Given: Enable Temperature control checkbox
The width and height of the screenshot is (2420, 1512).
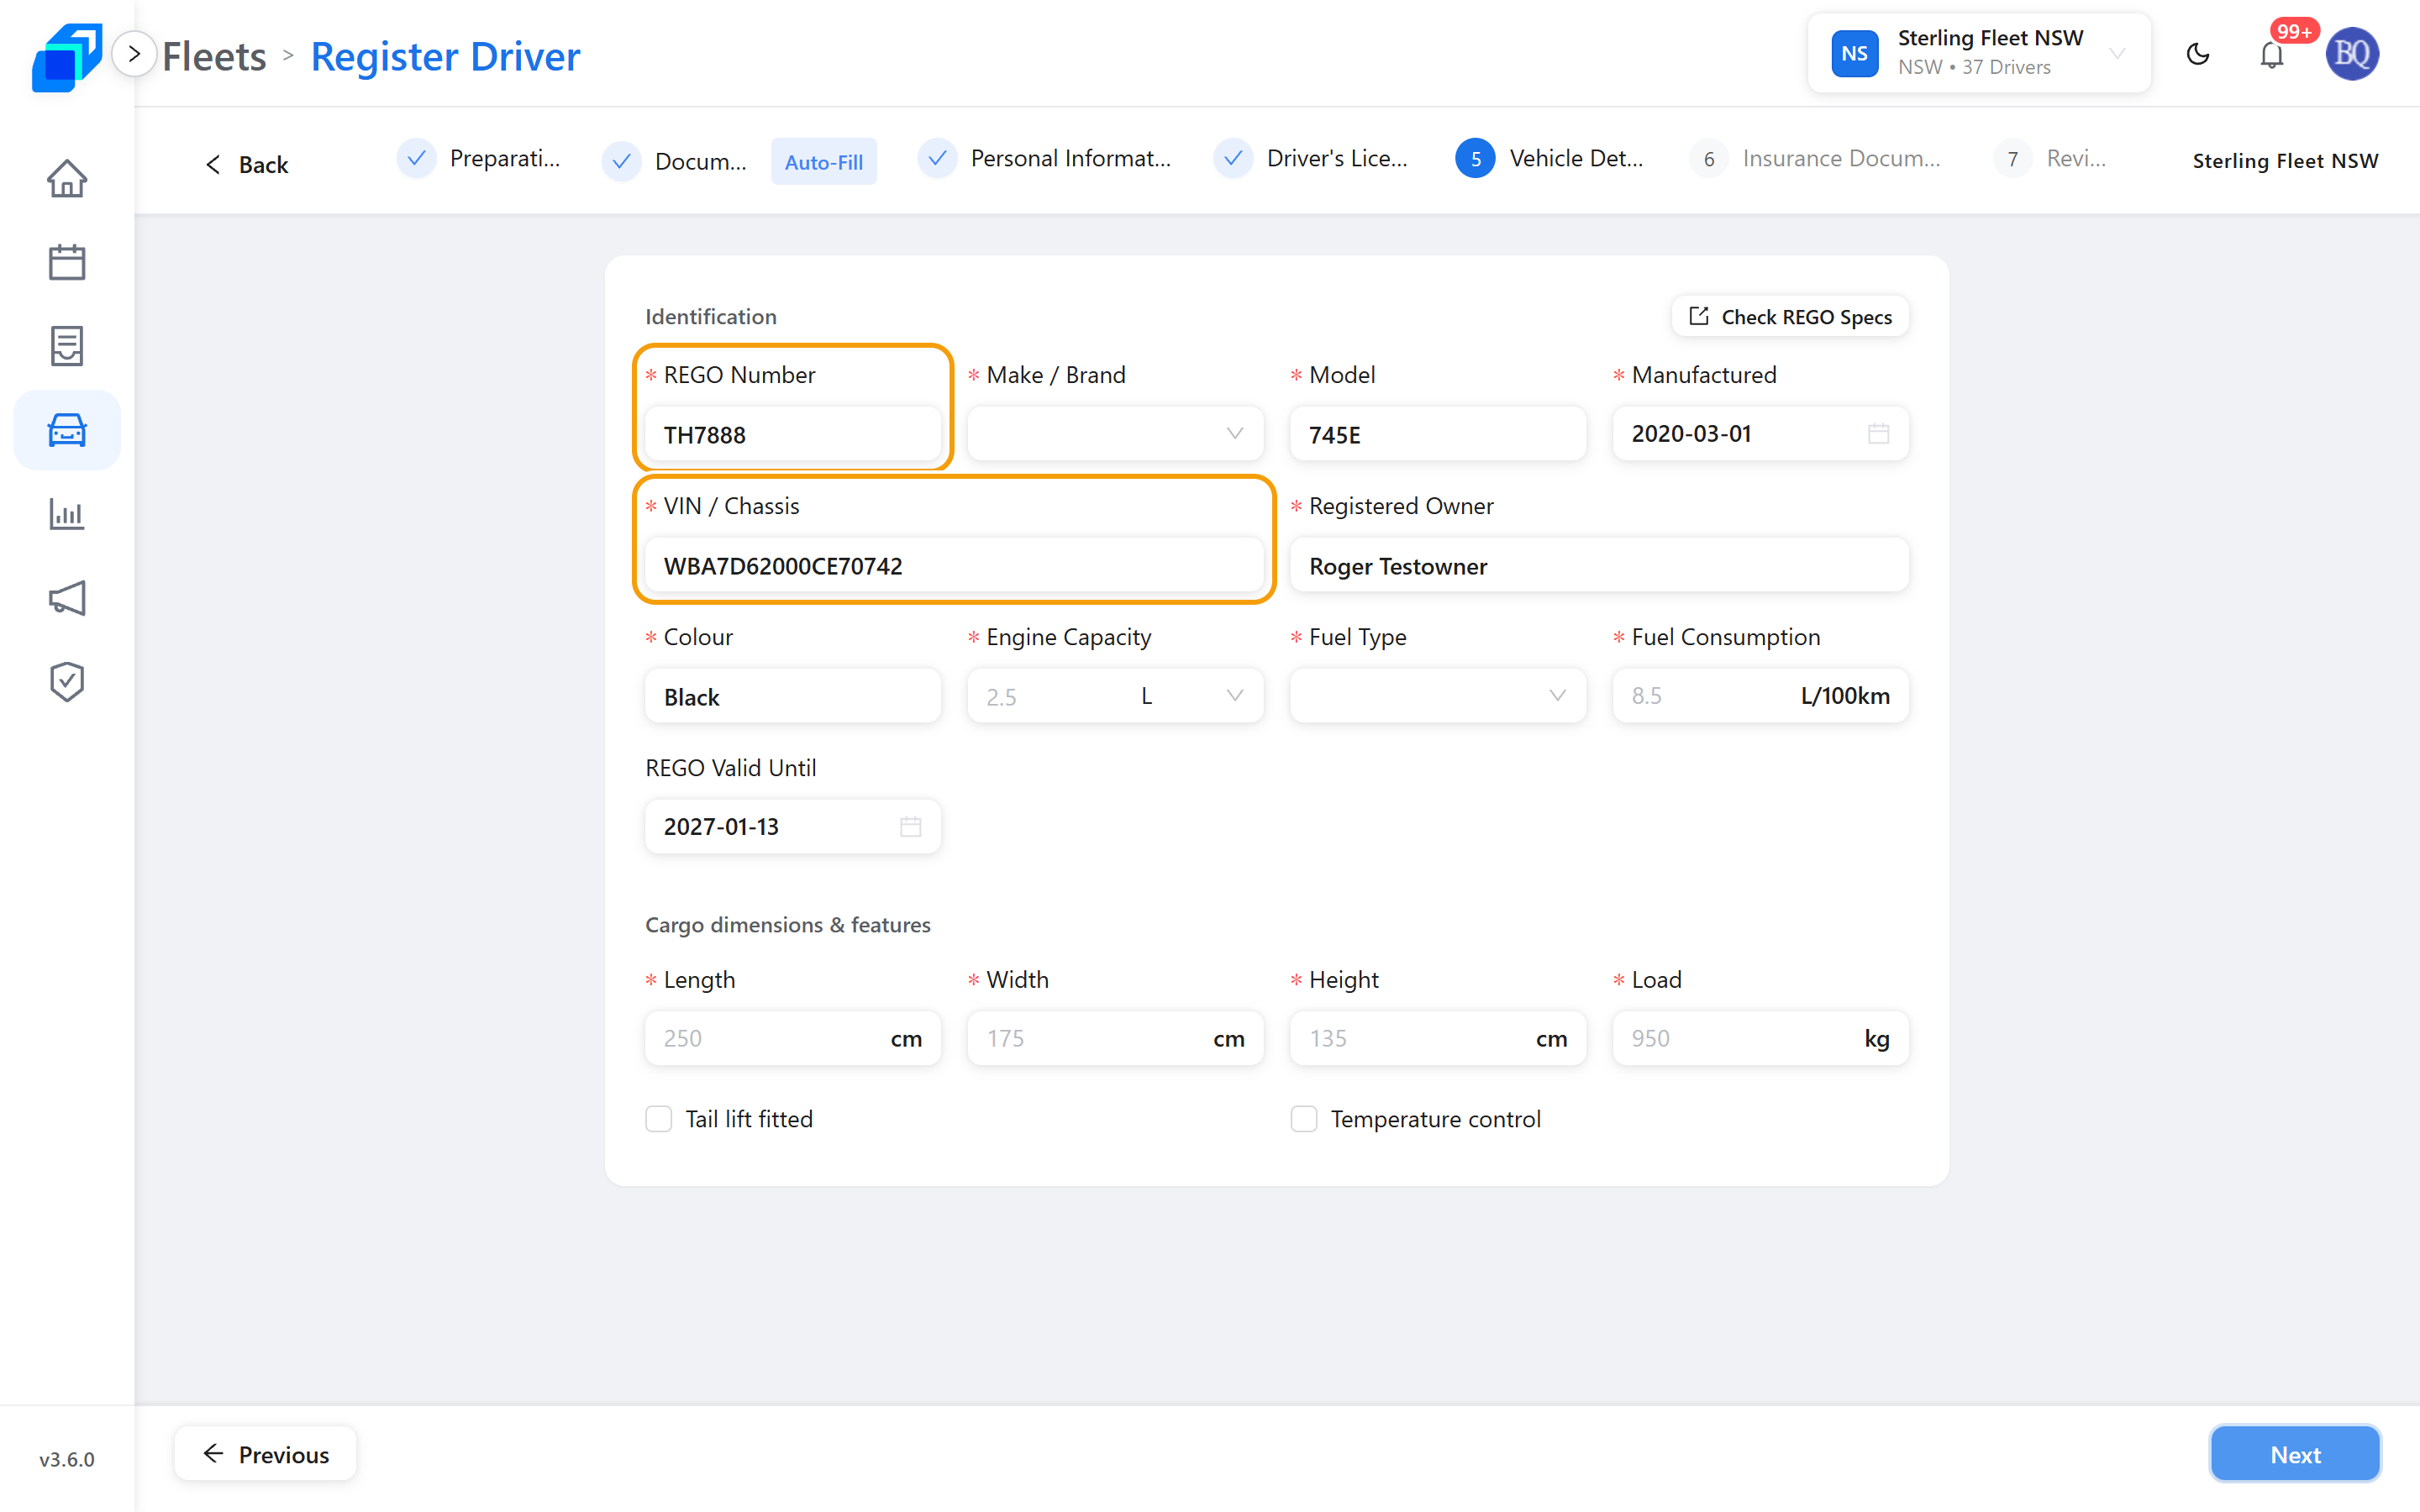Looking at the screenshot, I should click(x=1304, y=1118).
